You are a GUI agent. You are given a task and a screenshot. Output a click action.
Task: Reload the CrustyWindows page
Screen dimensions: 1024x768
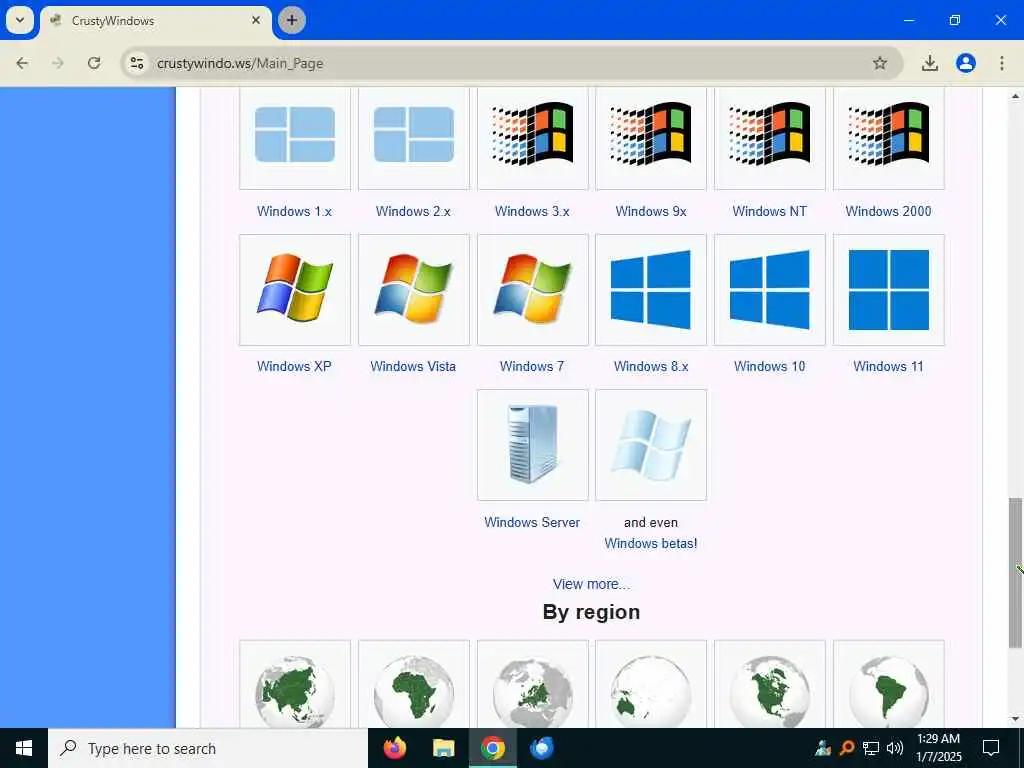click(94, 63)
